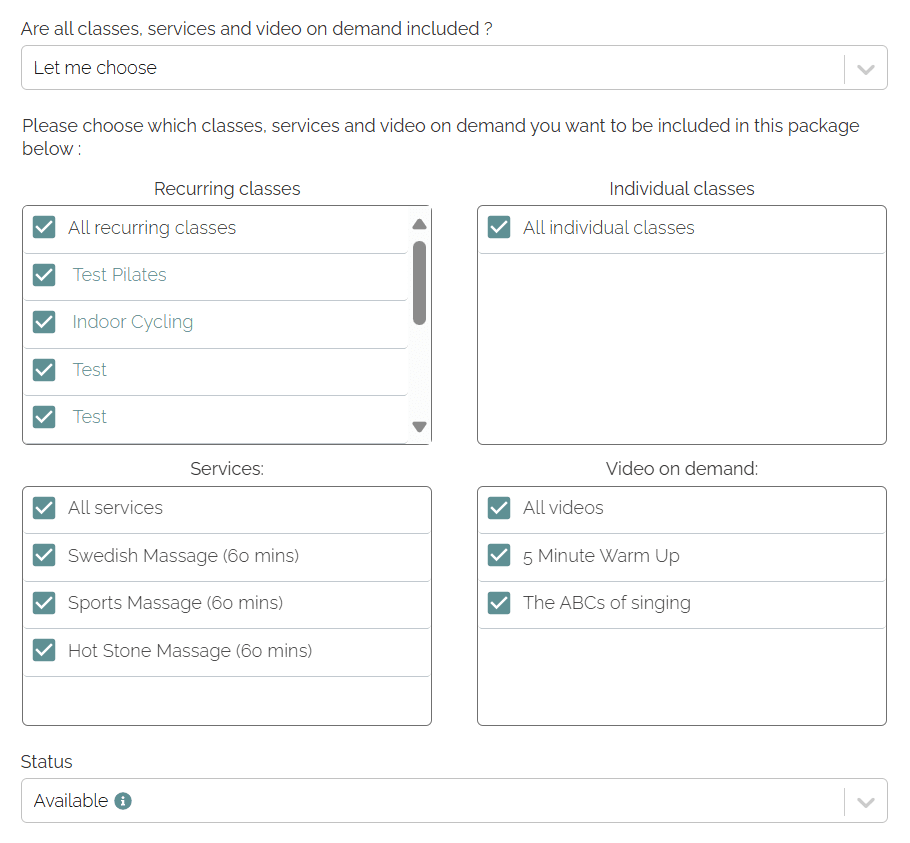Deselect Swedish Massage (60 mins)

[44, 555]
